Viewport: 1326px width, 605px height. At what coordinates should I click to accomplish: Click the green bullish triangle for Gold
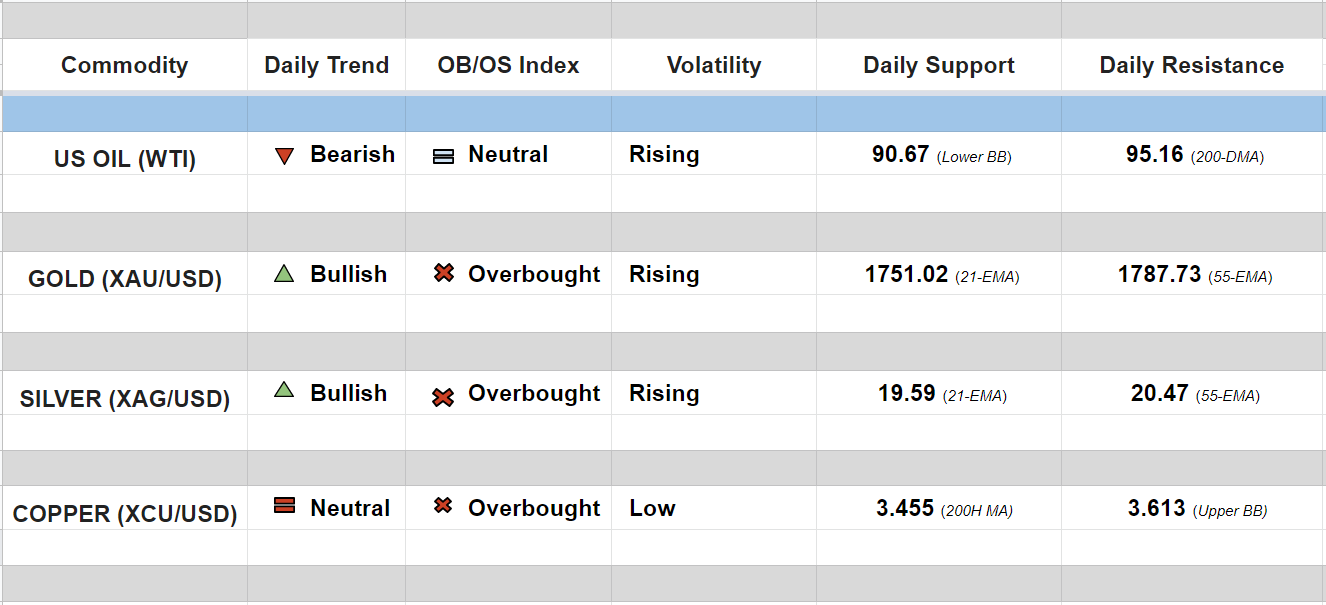pyautogui.click(x=284, y=274)
